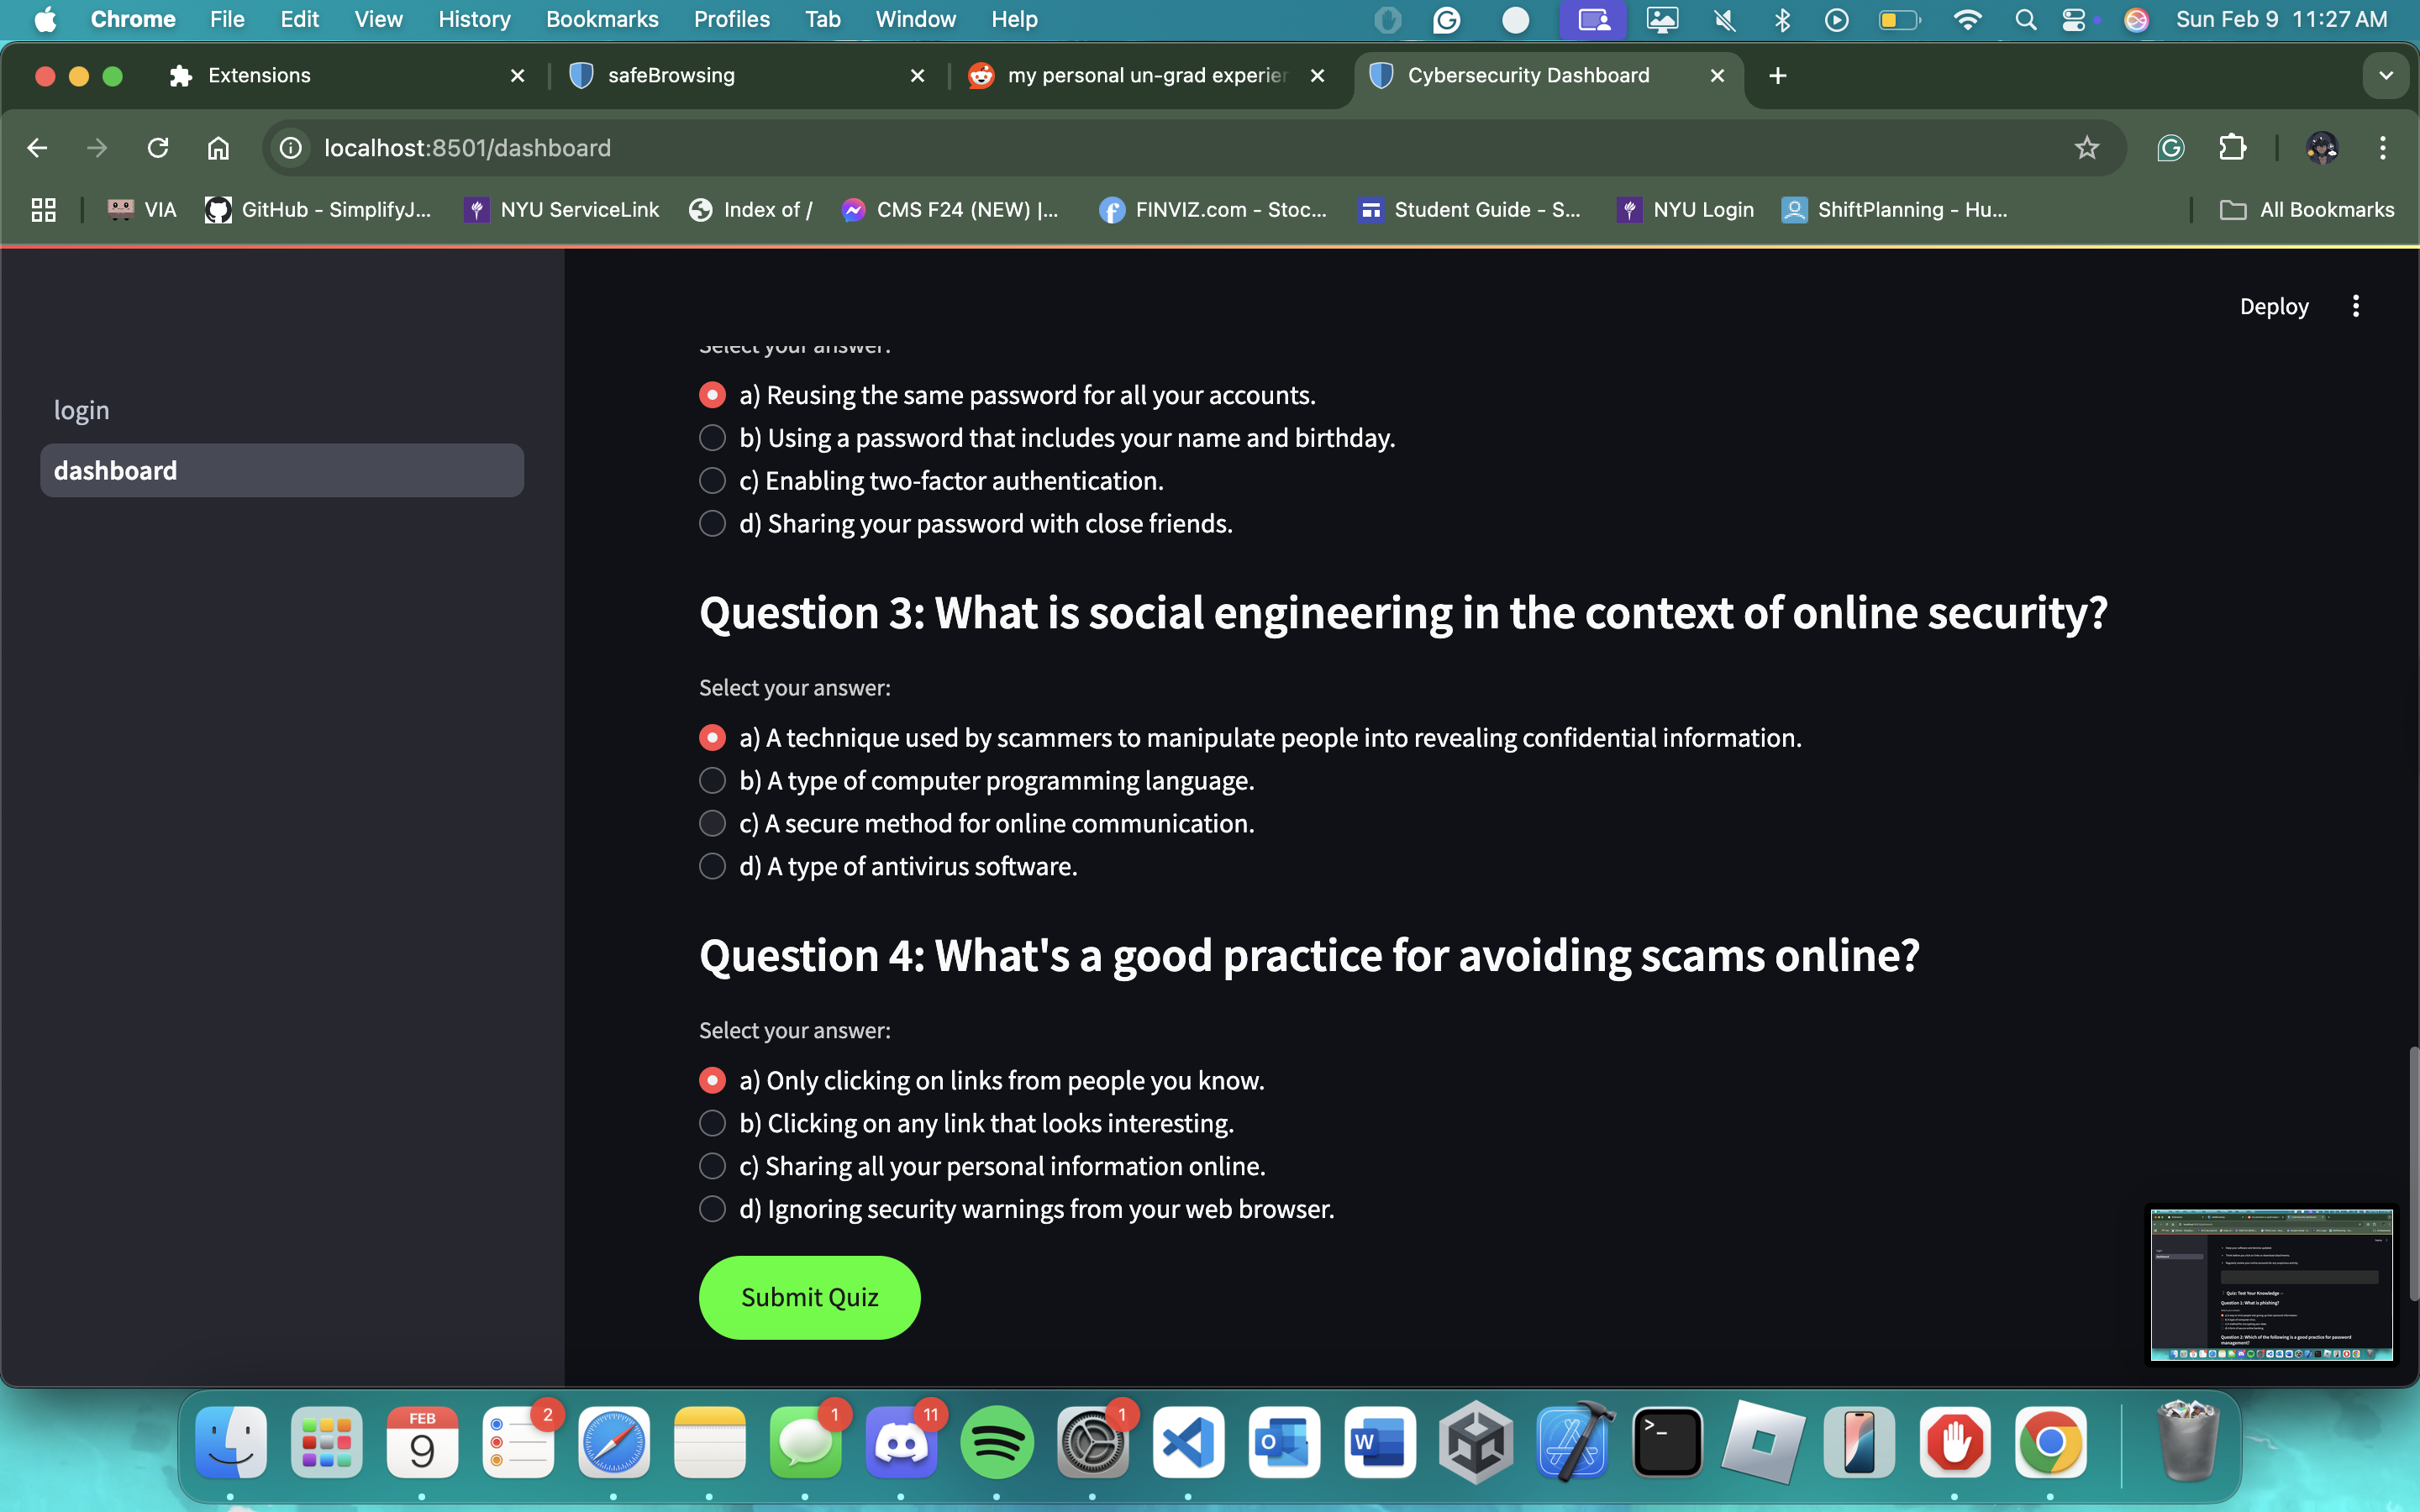This screenshot has width=2420, height=1512.
Task: Bookmark this page with star icon
Action: (x=2086, y=148)
